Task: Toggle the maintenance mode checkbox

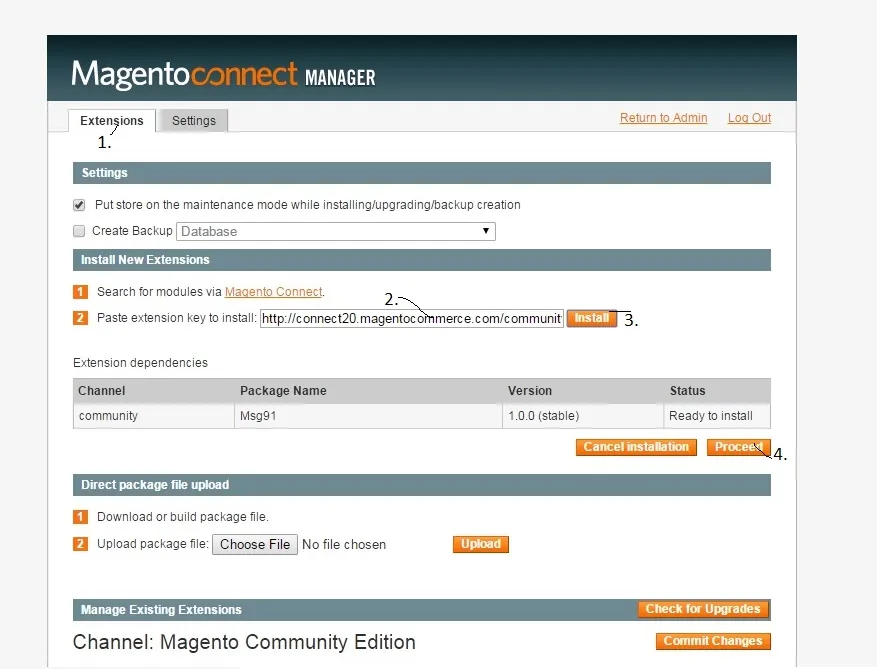Action: tap(79, 205)
